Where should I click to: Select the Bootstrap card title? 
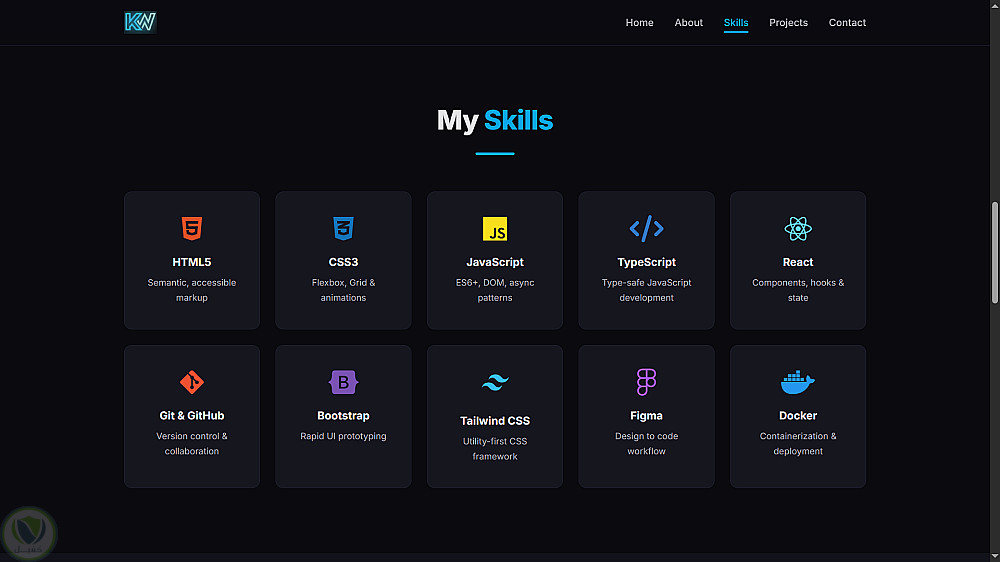click(343, 415)
